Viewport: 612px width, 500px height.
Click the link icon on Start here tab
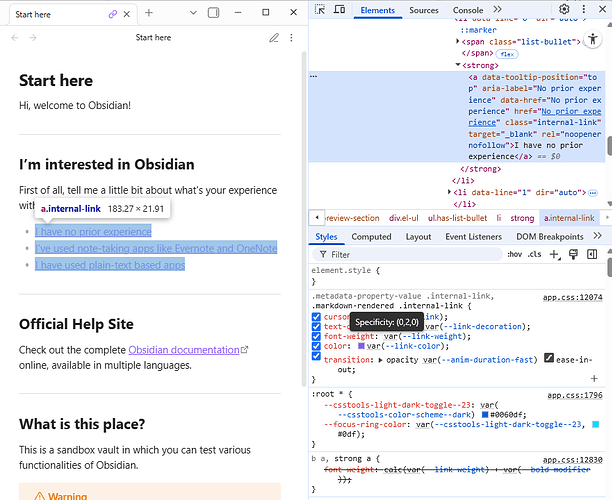point(113,14)
